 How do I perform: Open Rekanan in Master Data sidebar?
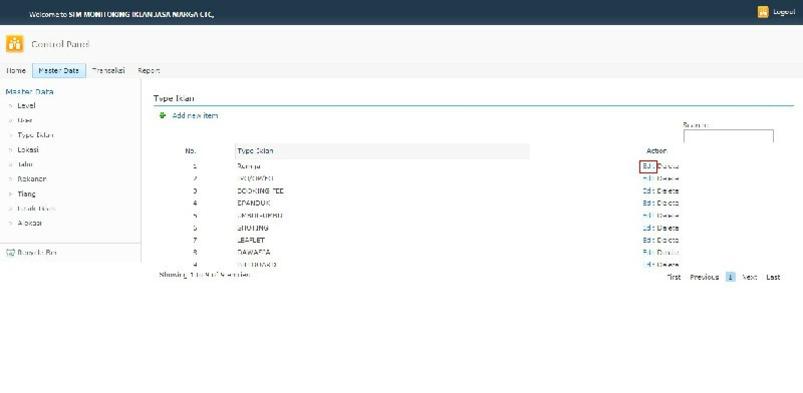[32, 179]
